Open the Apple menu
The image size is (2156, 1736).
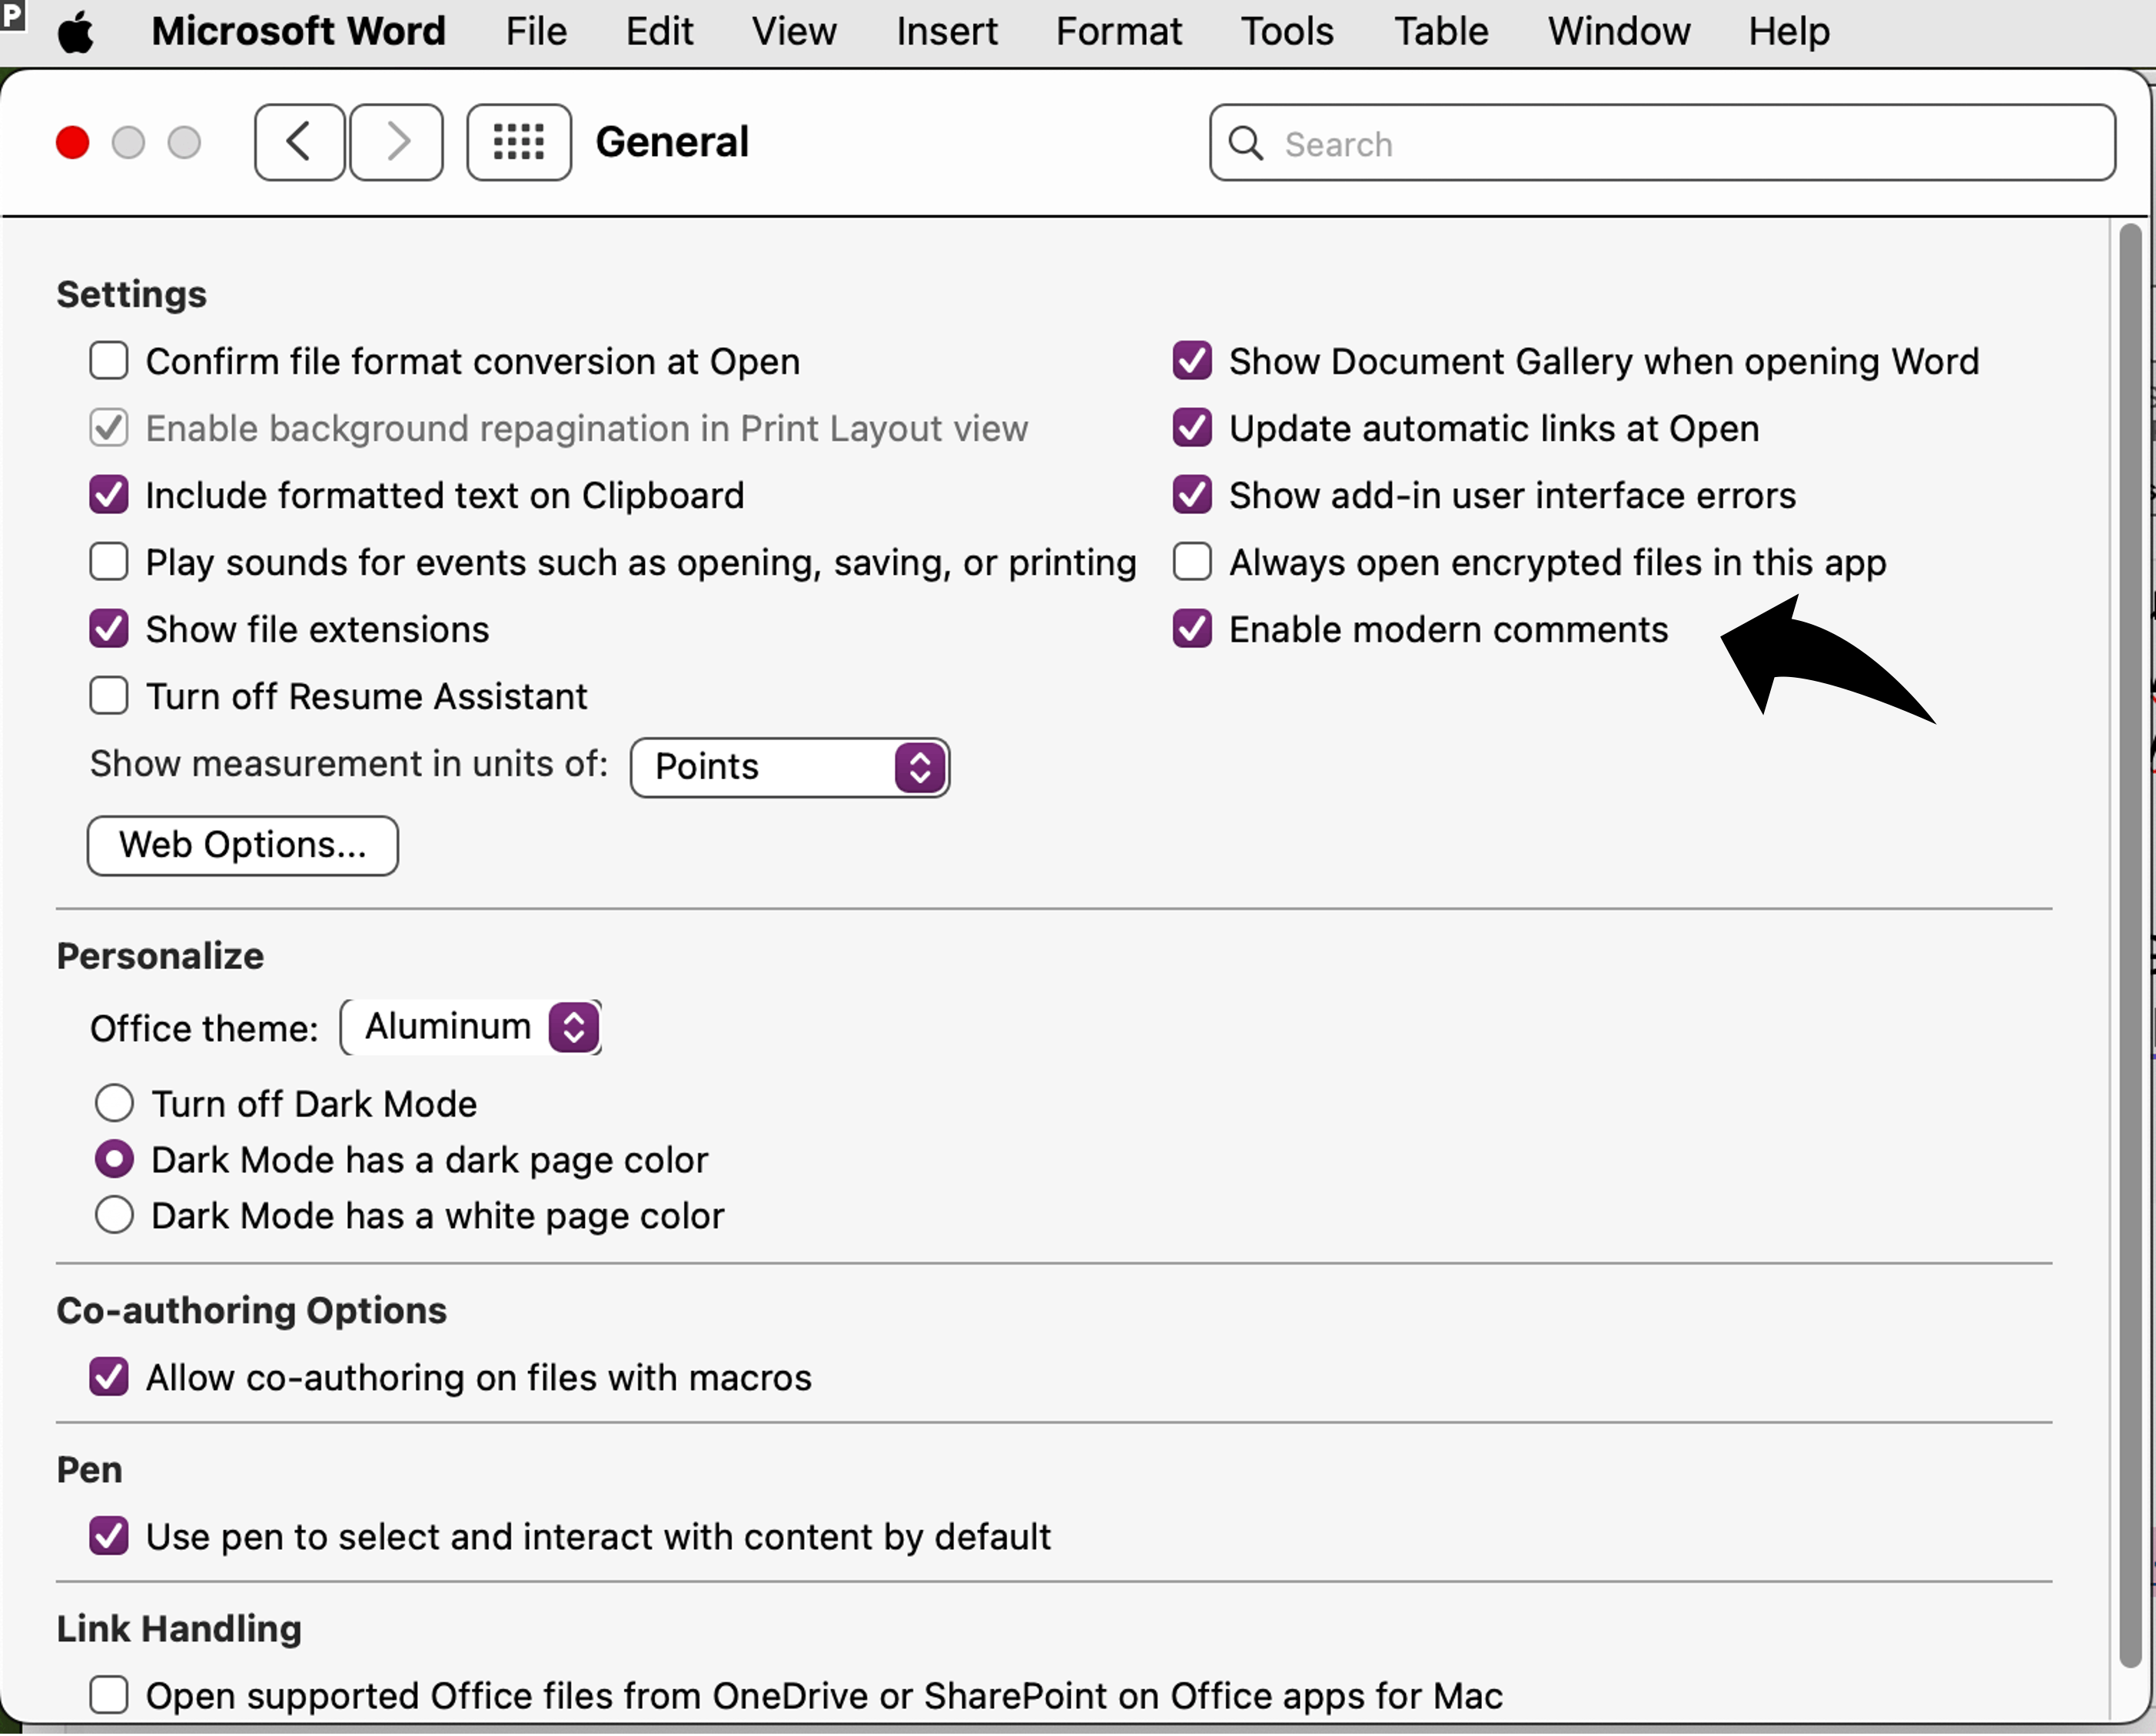click(76, 33)
